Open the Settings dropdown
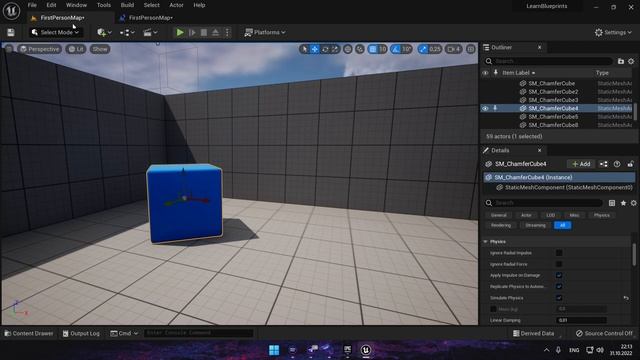The image size is (640, 360). click(x=613, y=32)
